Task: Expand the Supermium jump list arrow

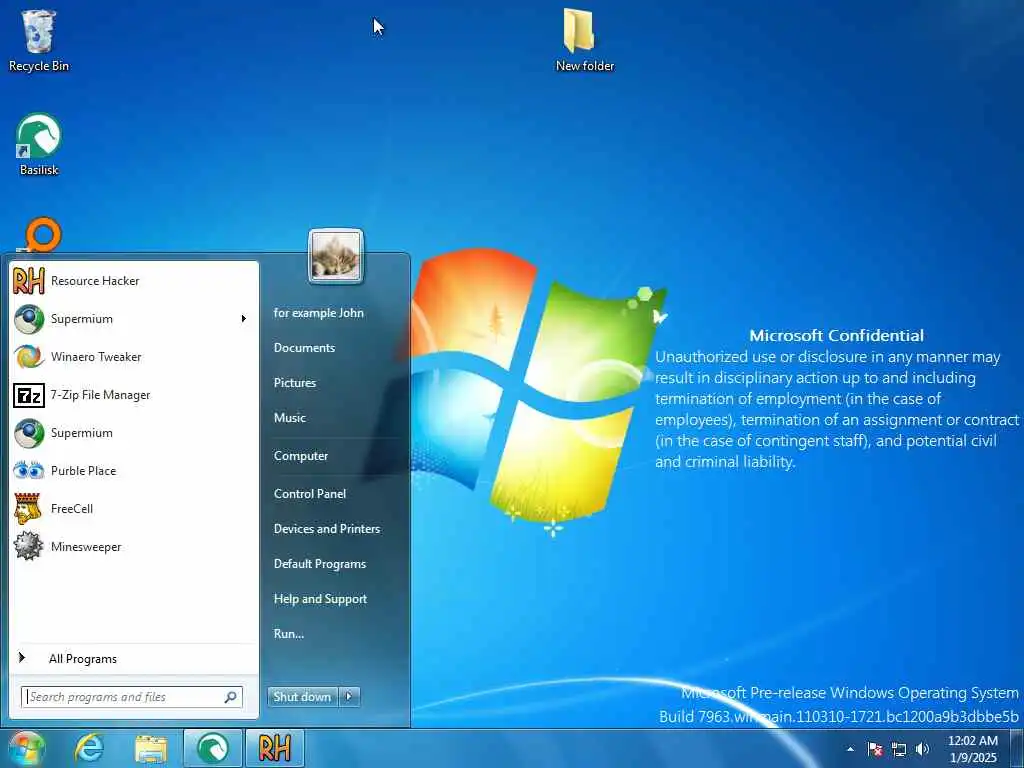Action: pos(244,319)
